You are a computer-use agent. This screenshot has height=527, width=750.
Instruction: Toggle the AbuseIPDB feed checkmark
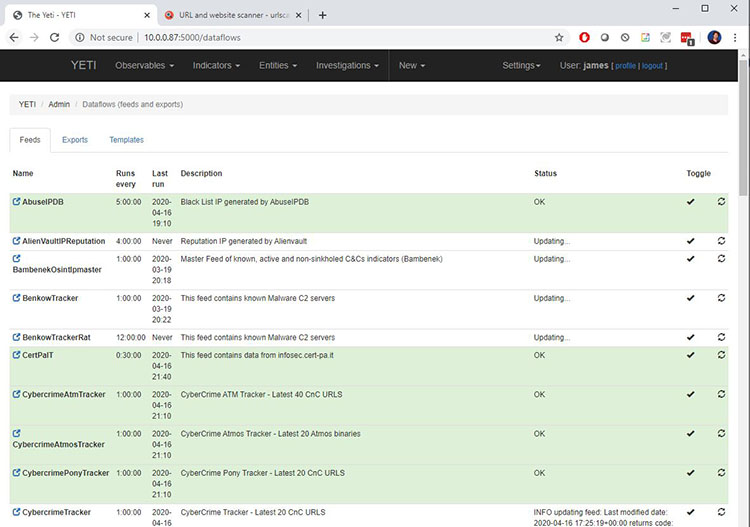pos(690,202)
